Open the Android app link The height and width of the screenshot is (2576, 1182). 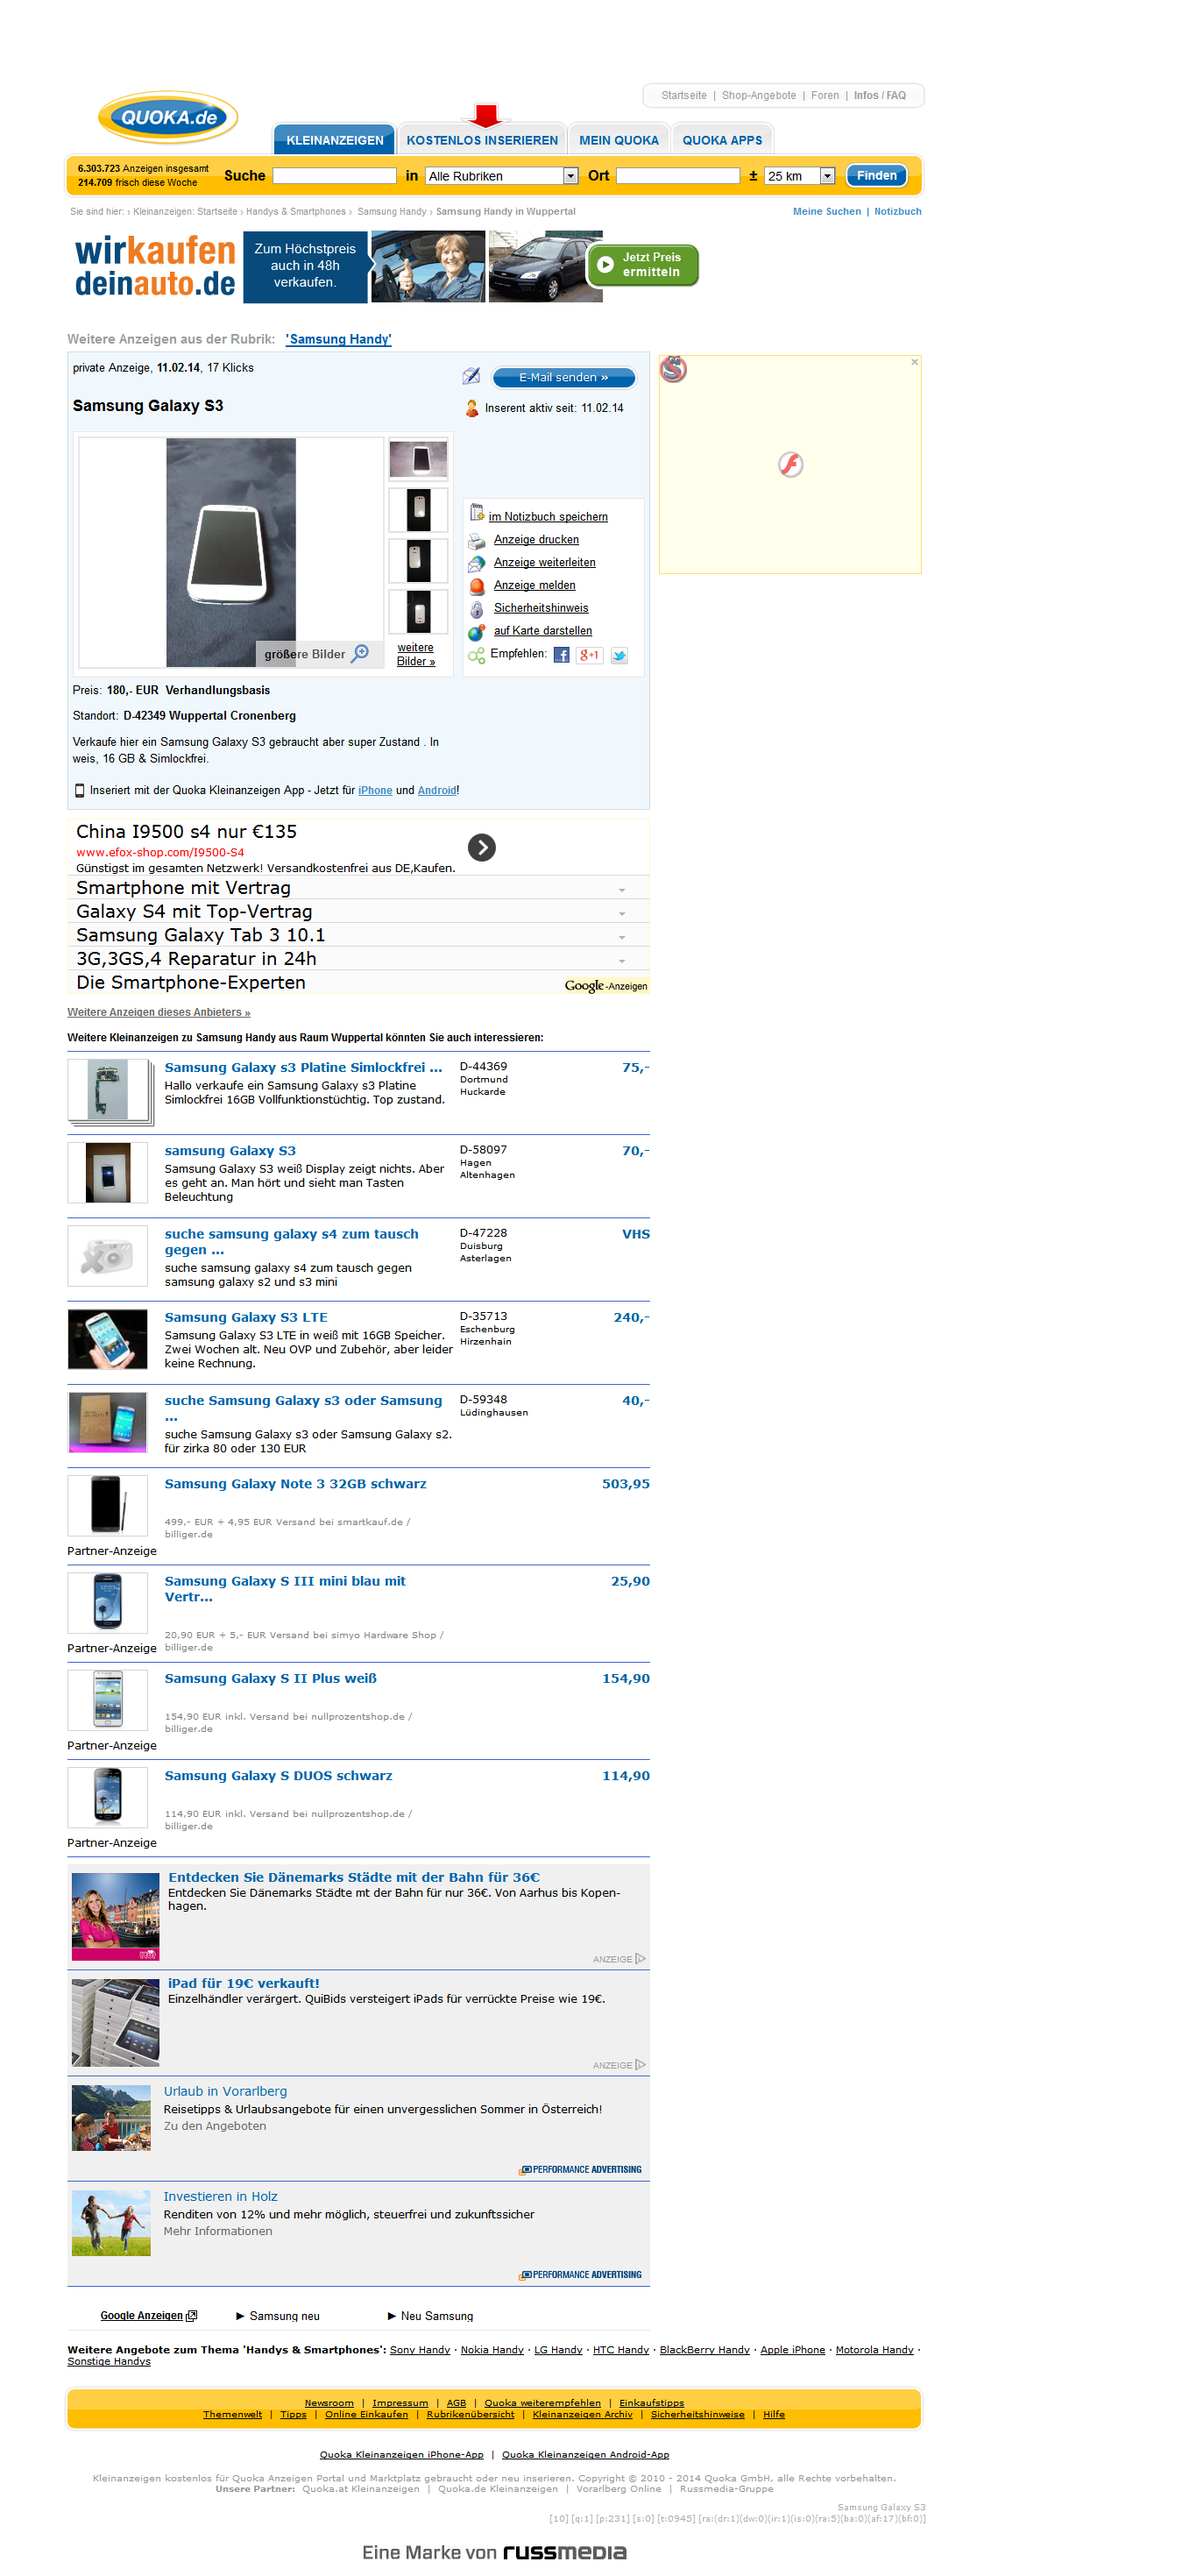click(x=436, y=790)
